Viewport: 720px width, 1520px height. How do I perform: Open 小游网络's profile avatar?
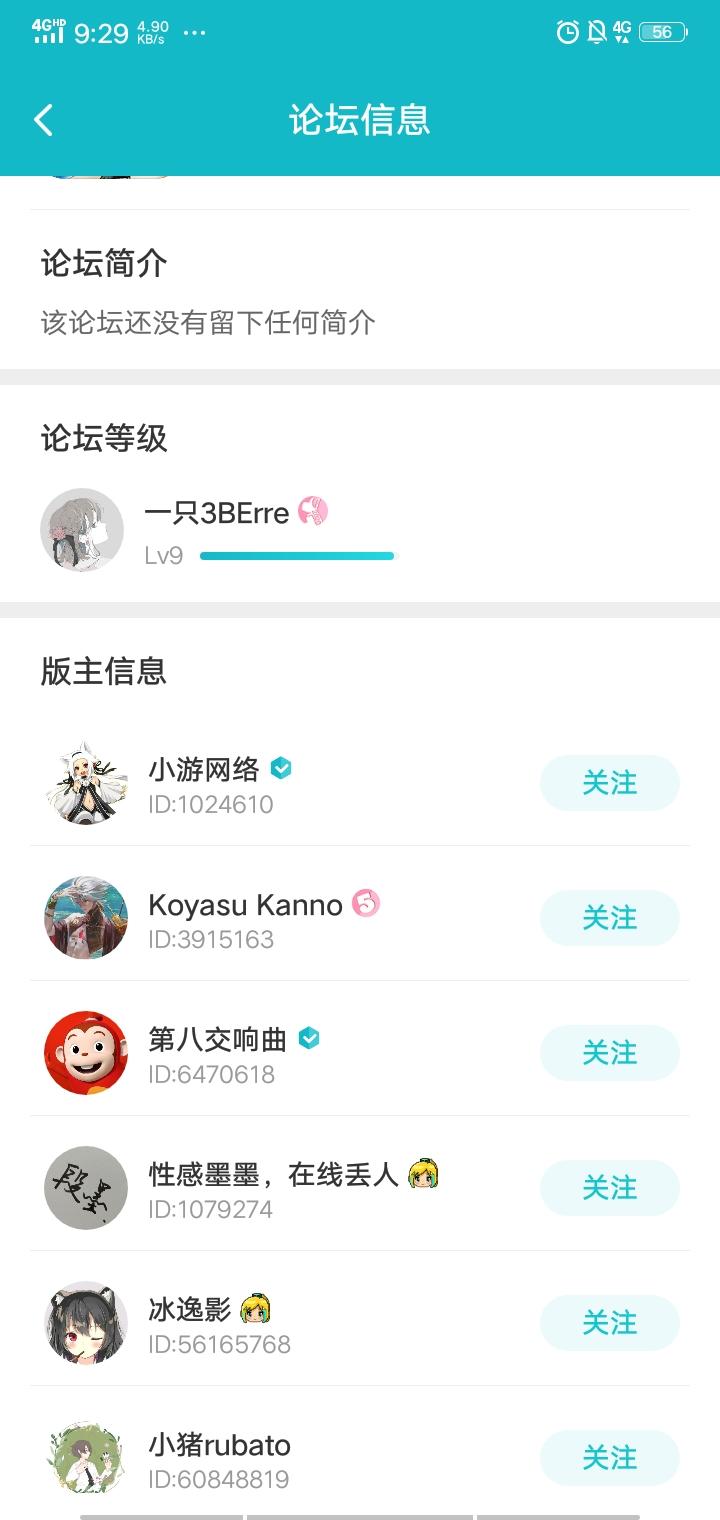(86, 783)
